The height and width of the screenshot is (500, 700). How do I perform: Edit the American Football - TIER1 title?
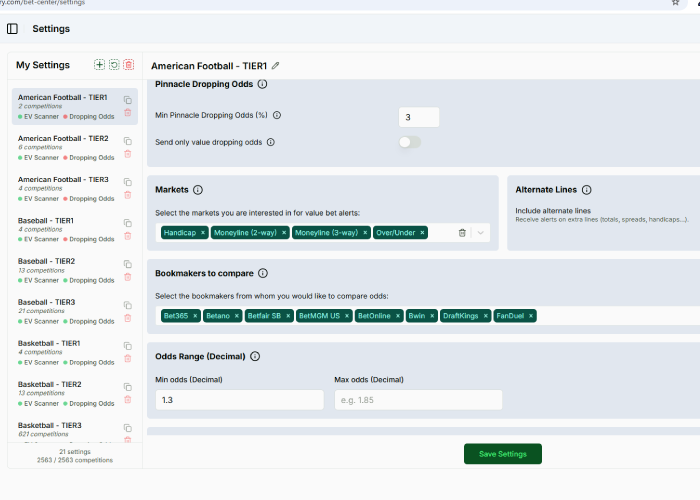(x=275, y=66)
